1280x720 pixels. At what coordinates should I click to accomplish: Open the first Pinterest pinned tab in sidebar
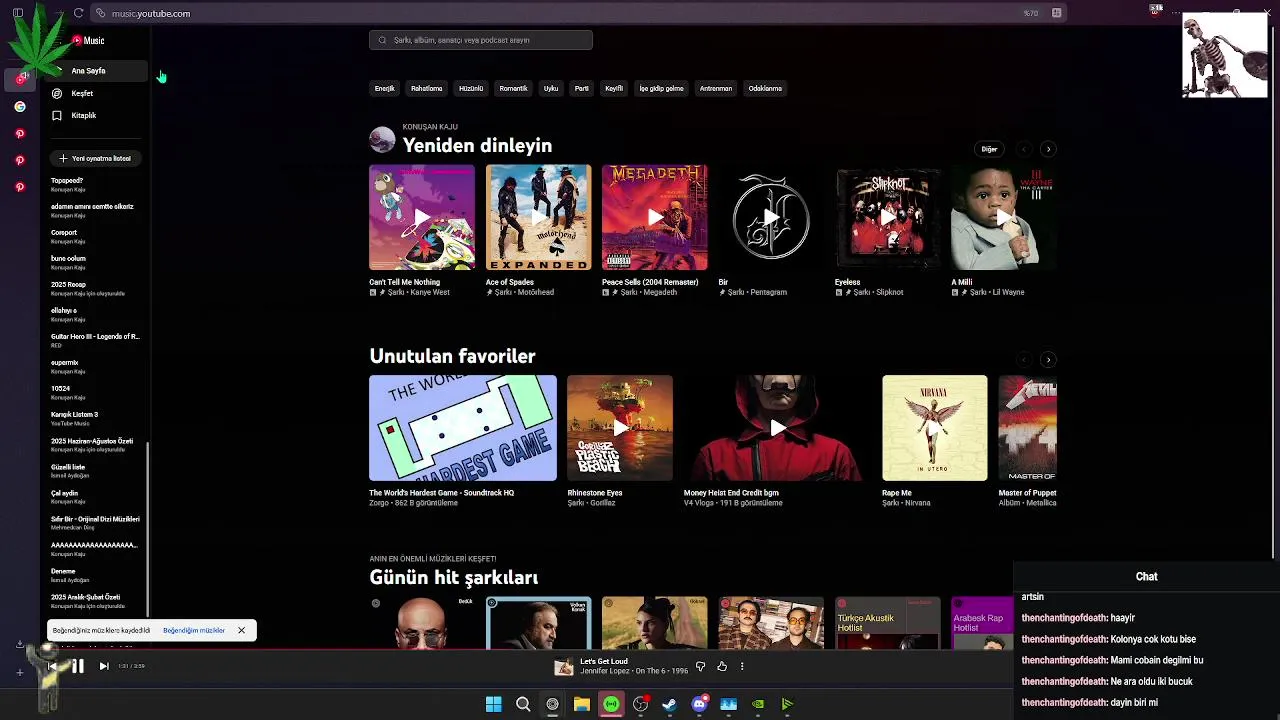pos(19,133)
